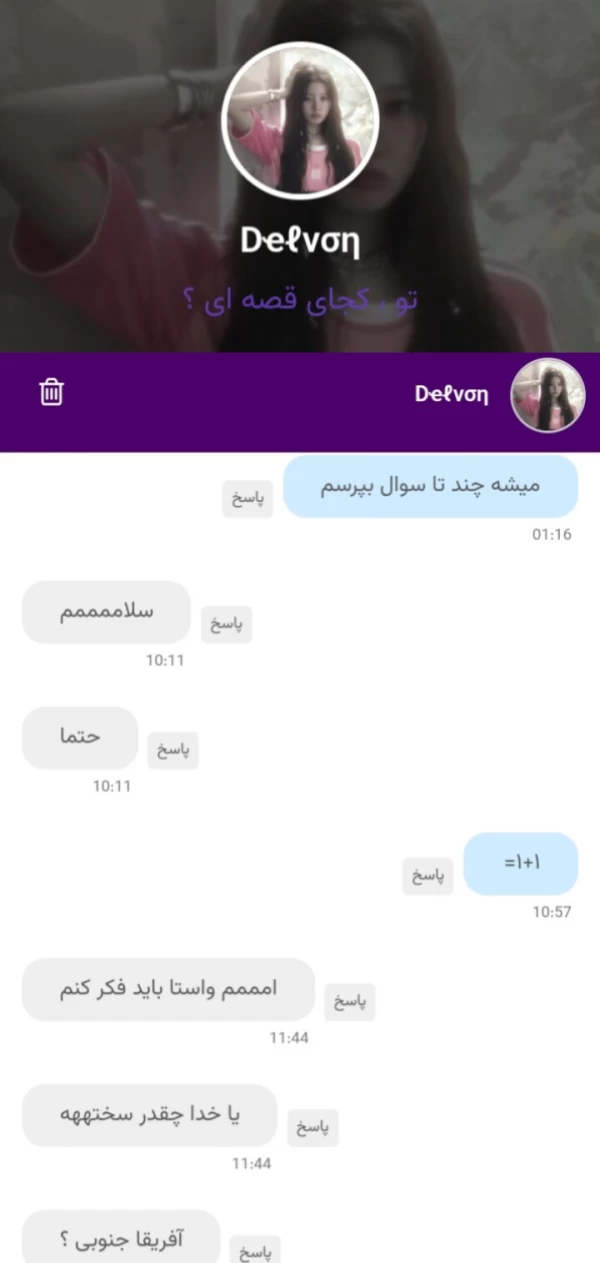Tap the Delvon name below the profile picture
The width and height of the screenshot is (600, 1263).
[300, 242]
